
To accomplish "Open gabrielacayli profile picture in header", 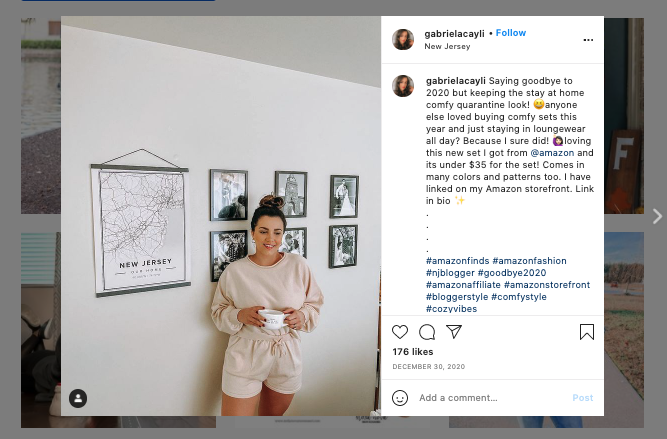I will (403, 39).
